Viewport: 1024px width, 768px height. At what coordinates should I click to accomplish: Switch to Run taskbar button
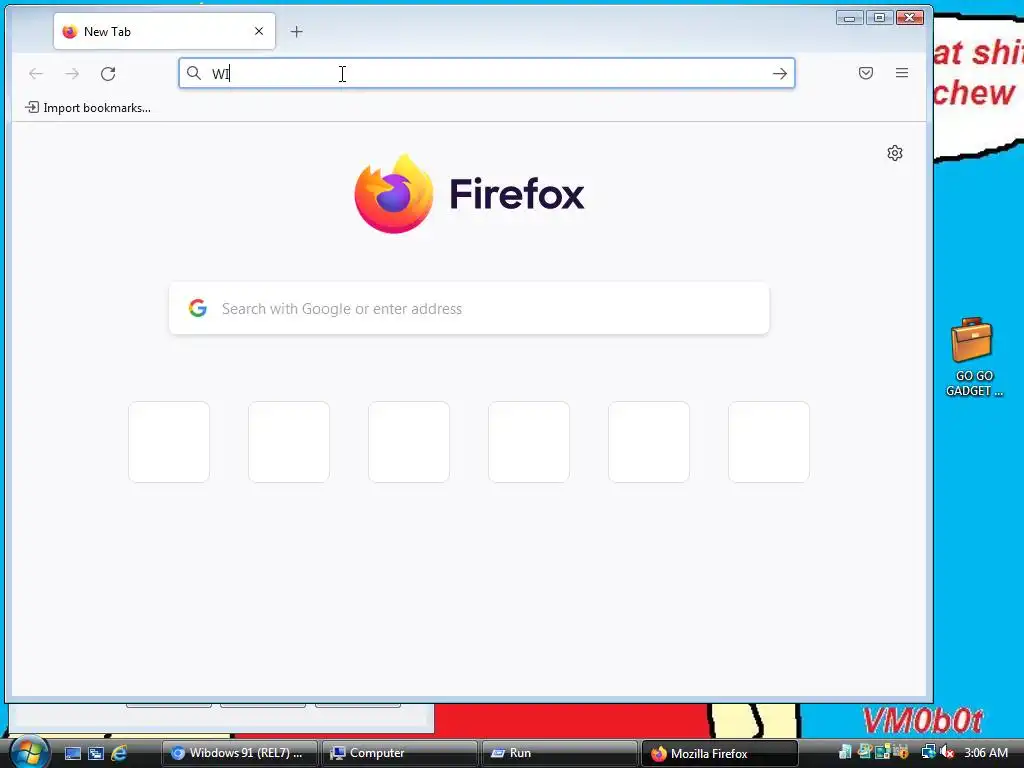559,753
